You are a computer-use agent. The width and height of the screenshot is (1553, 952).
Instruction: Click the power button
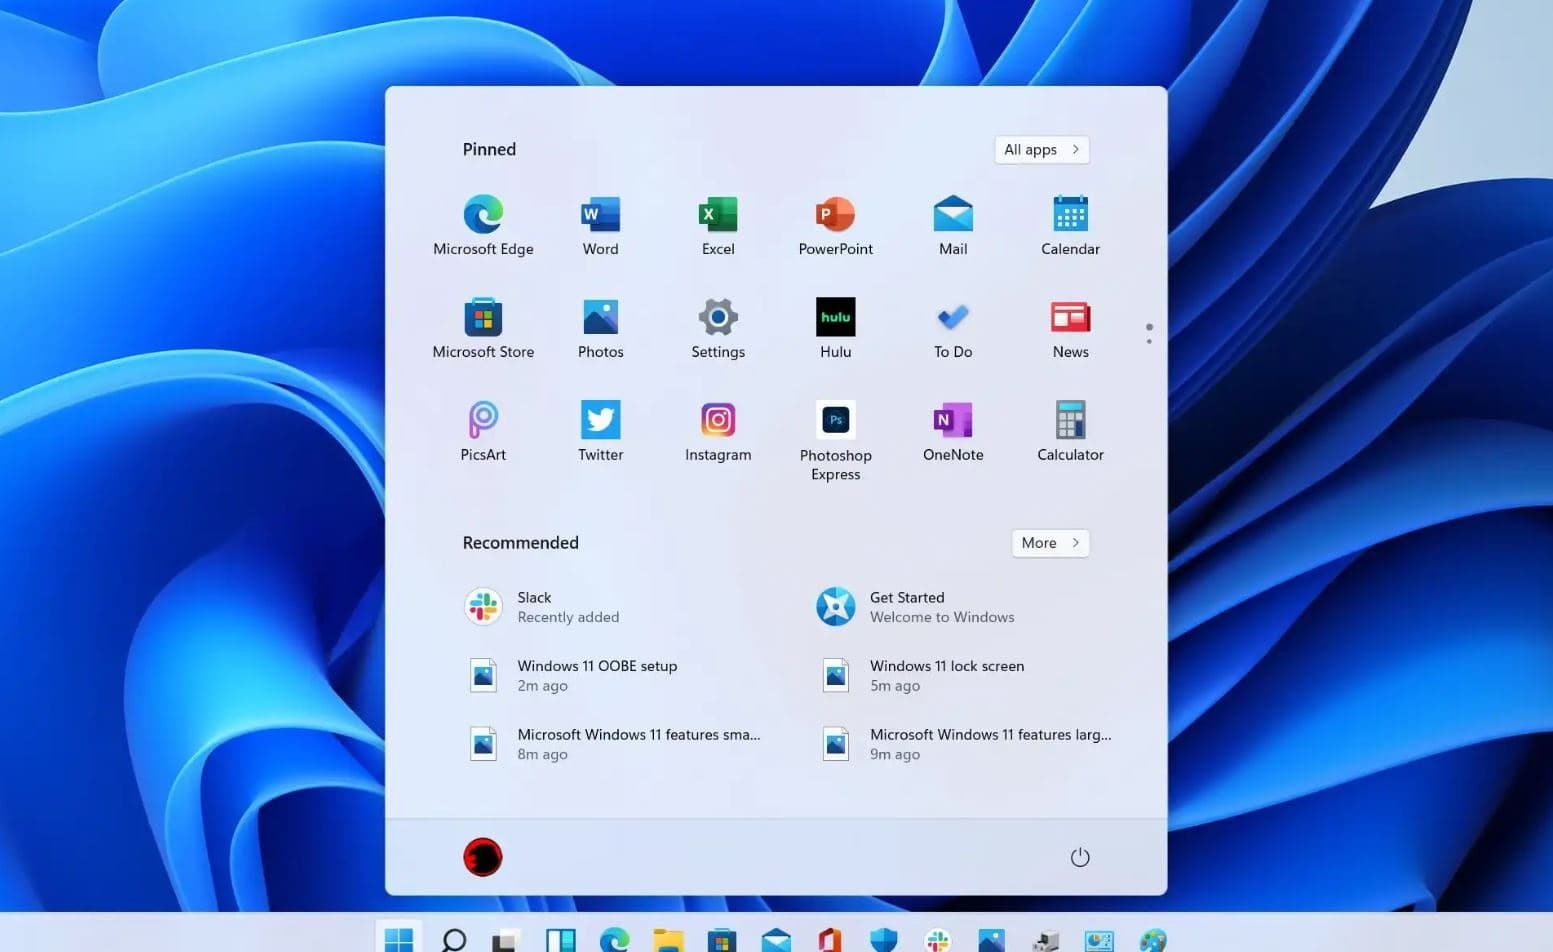1080,856
